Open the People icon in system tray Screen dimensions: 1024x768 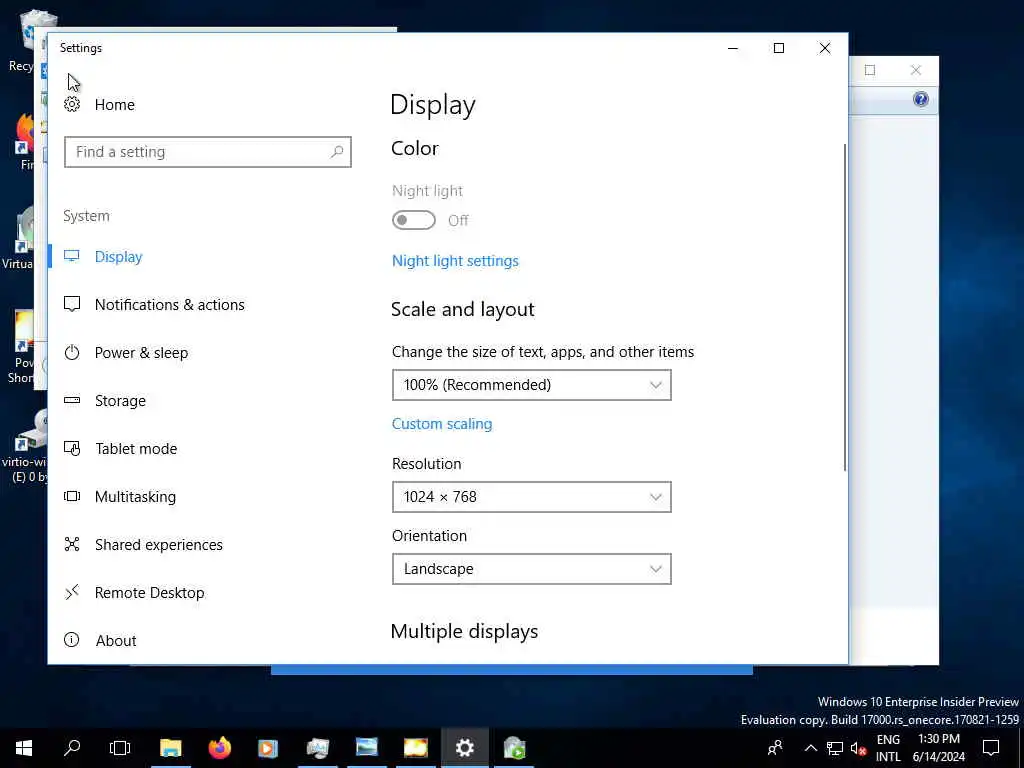point(775,748)
